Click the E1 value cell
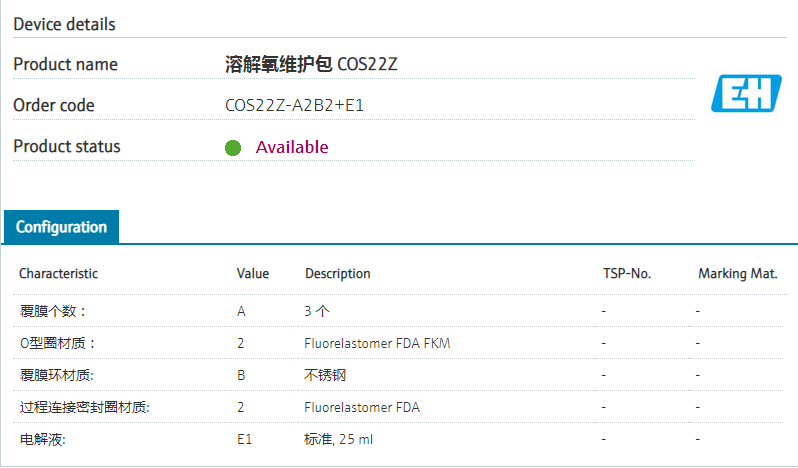This screenshot has height=468, width=798. pyautogui.click(x=244, y=439)
